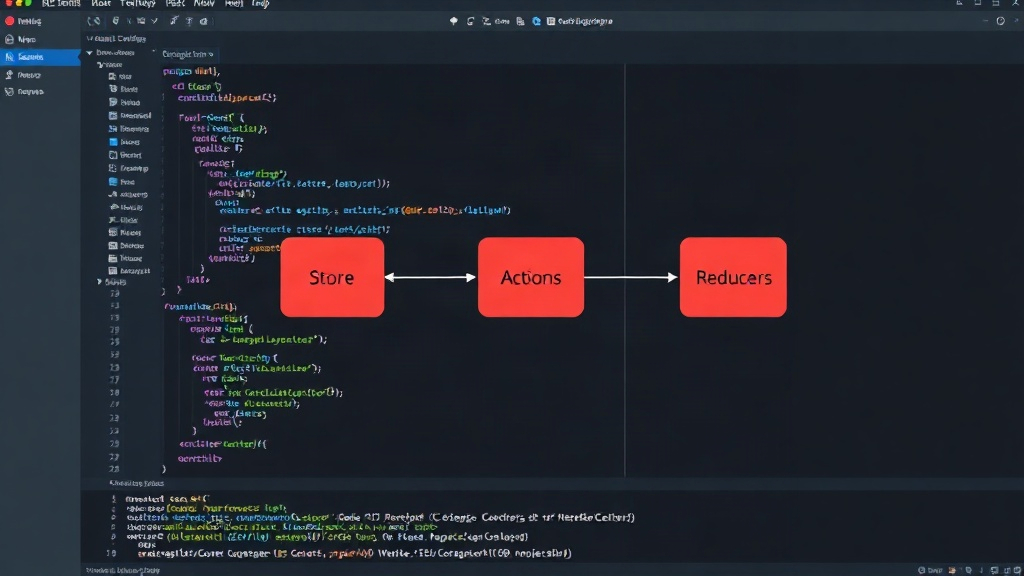The width and height of the screenshot is (1024, 576).
Task: Click the blue circular icon in the top toolbar
Action: coord(536,21)
